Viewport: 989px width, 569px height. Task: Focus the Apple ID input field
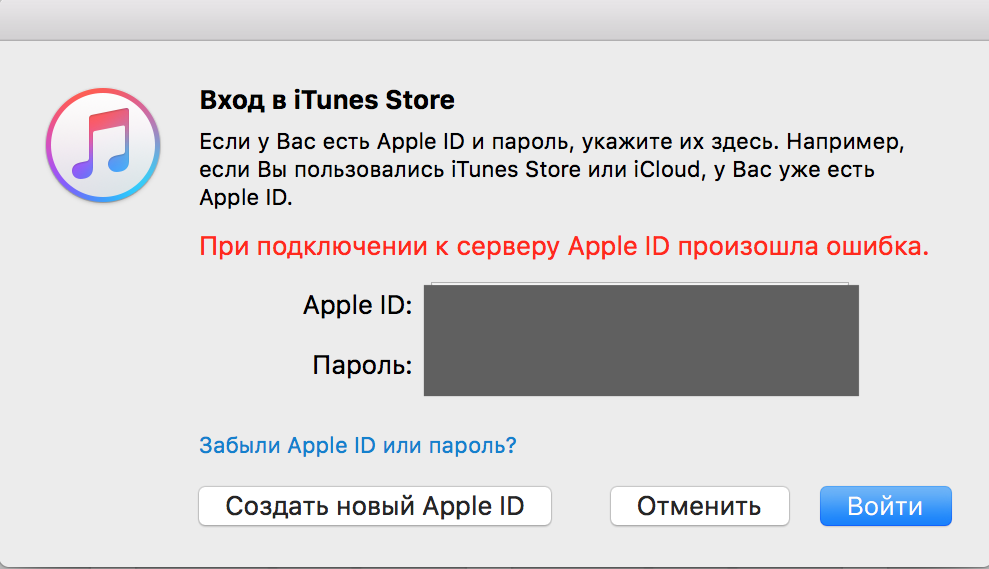[x=640, y=305]
